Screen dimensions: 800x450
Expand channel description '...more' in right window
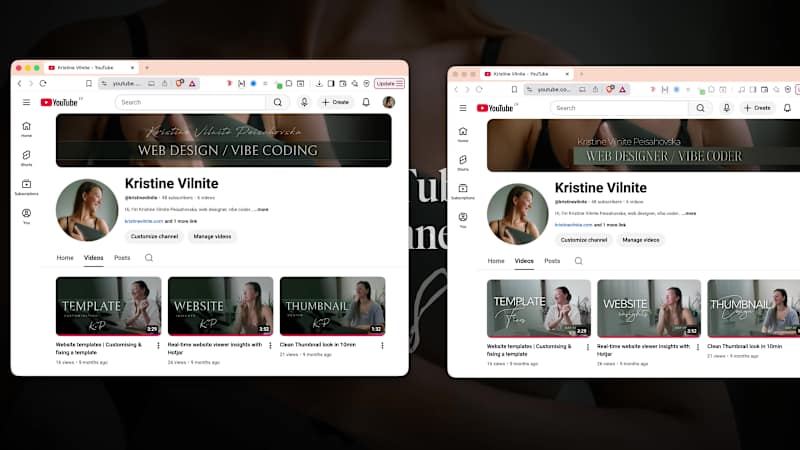click(x=689, y=214)
